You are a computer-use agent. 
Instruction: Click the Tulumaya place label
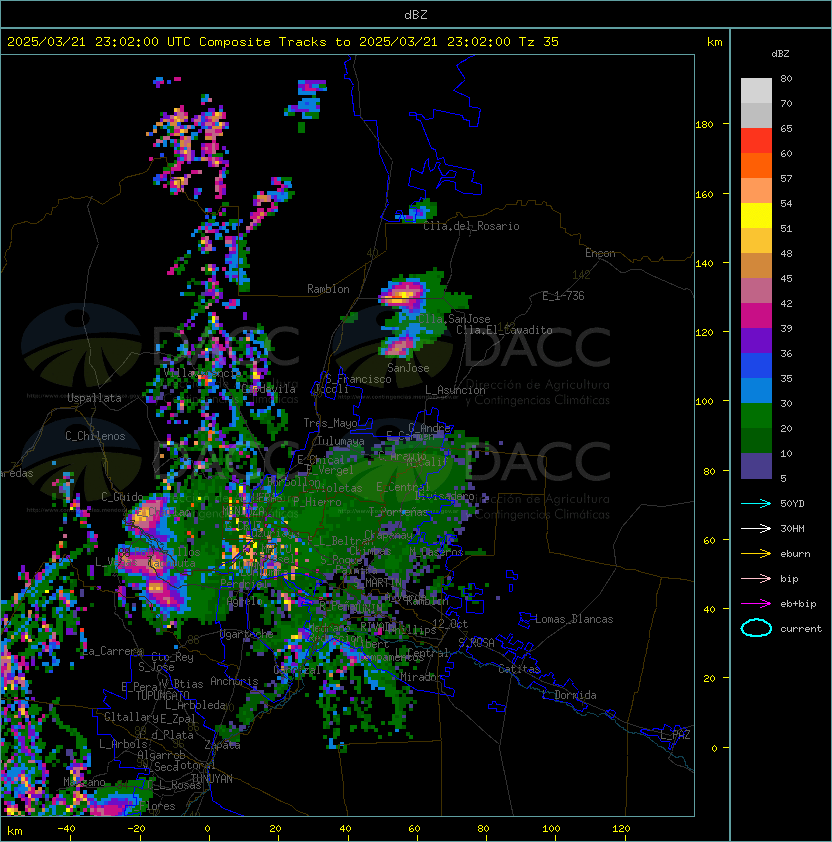tap(341, 441)
